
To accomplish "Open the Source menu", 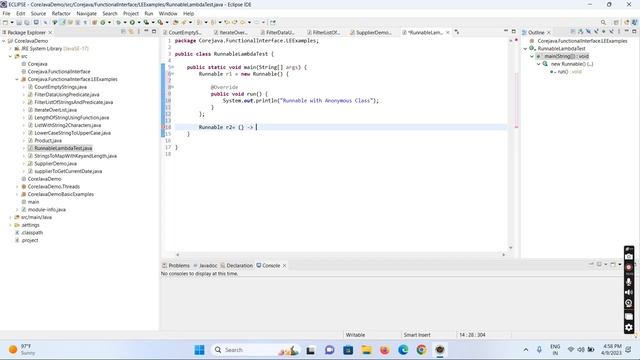I will [x=38, y=13].
